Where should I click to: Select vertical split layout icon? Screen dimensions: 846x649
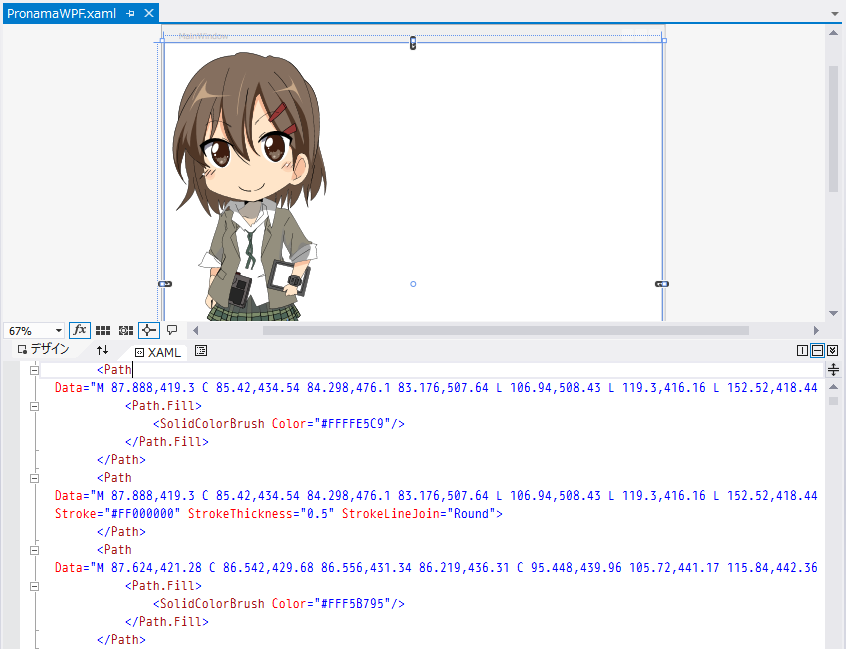(802, 351)
